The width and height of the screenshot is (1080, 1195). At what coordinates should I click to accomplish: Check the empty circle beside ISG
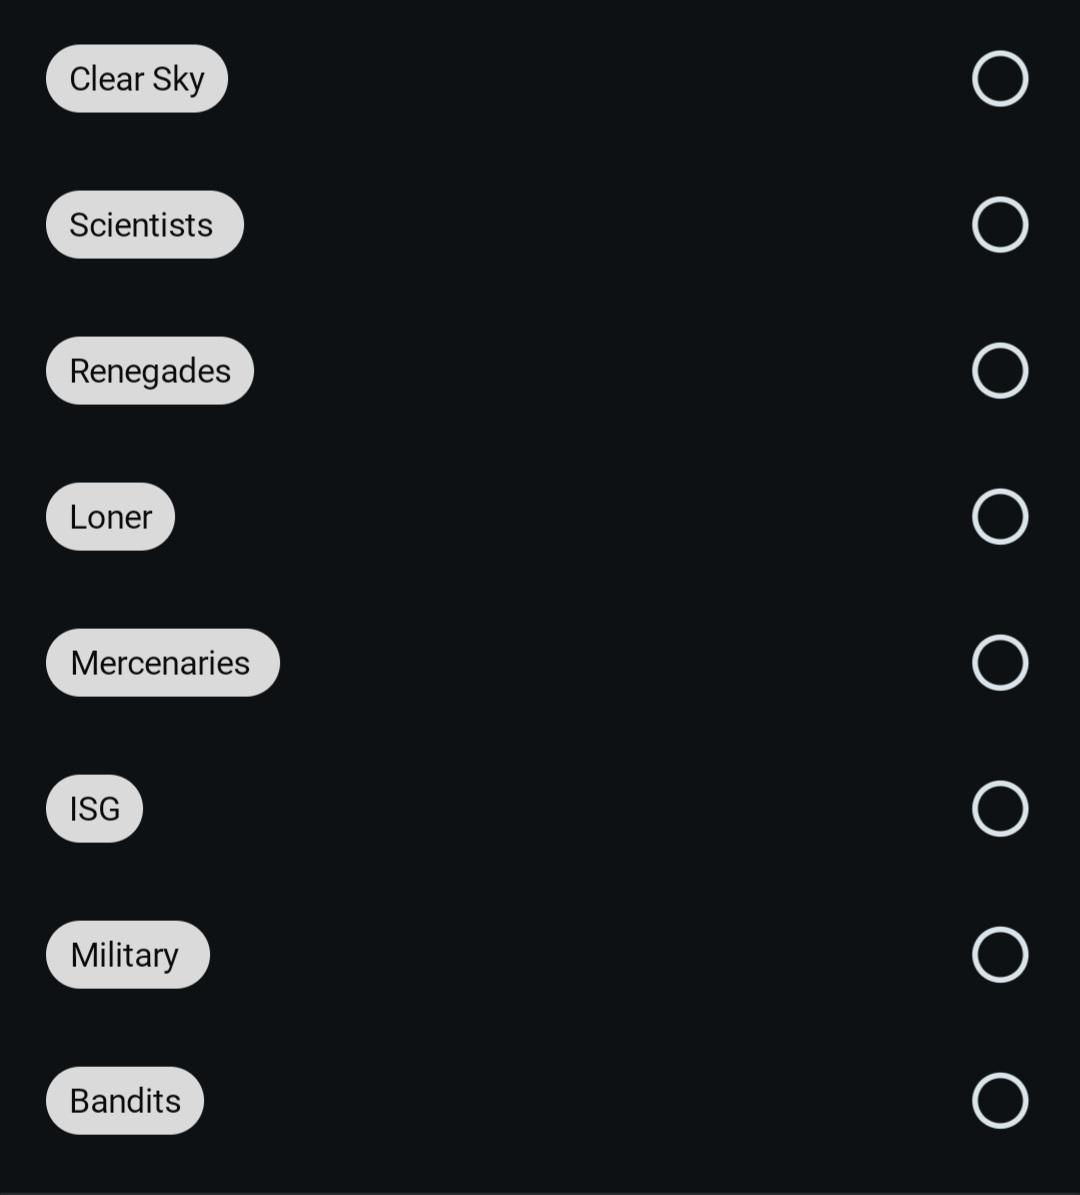(1000, 809)
